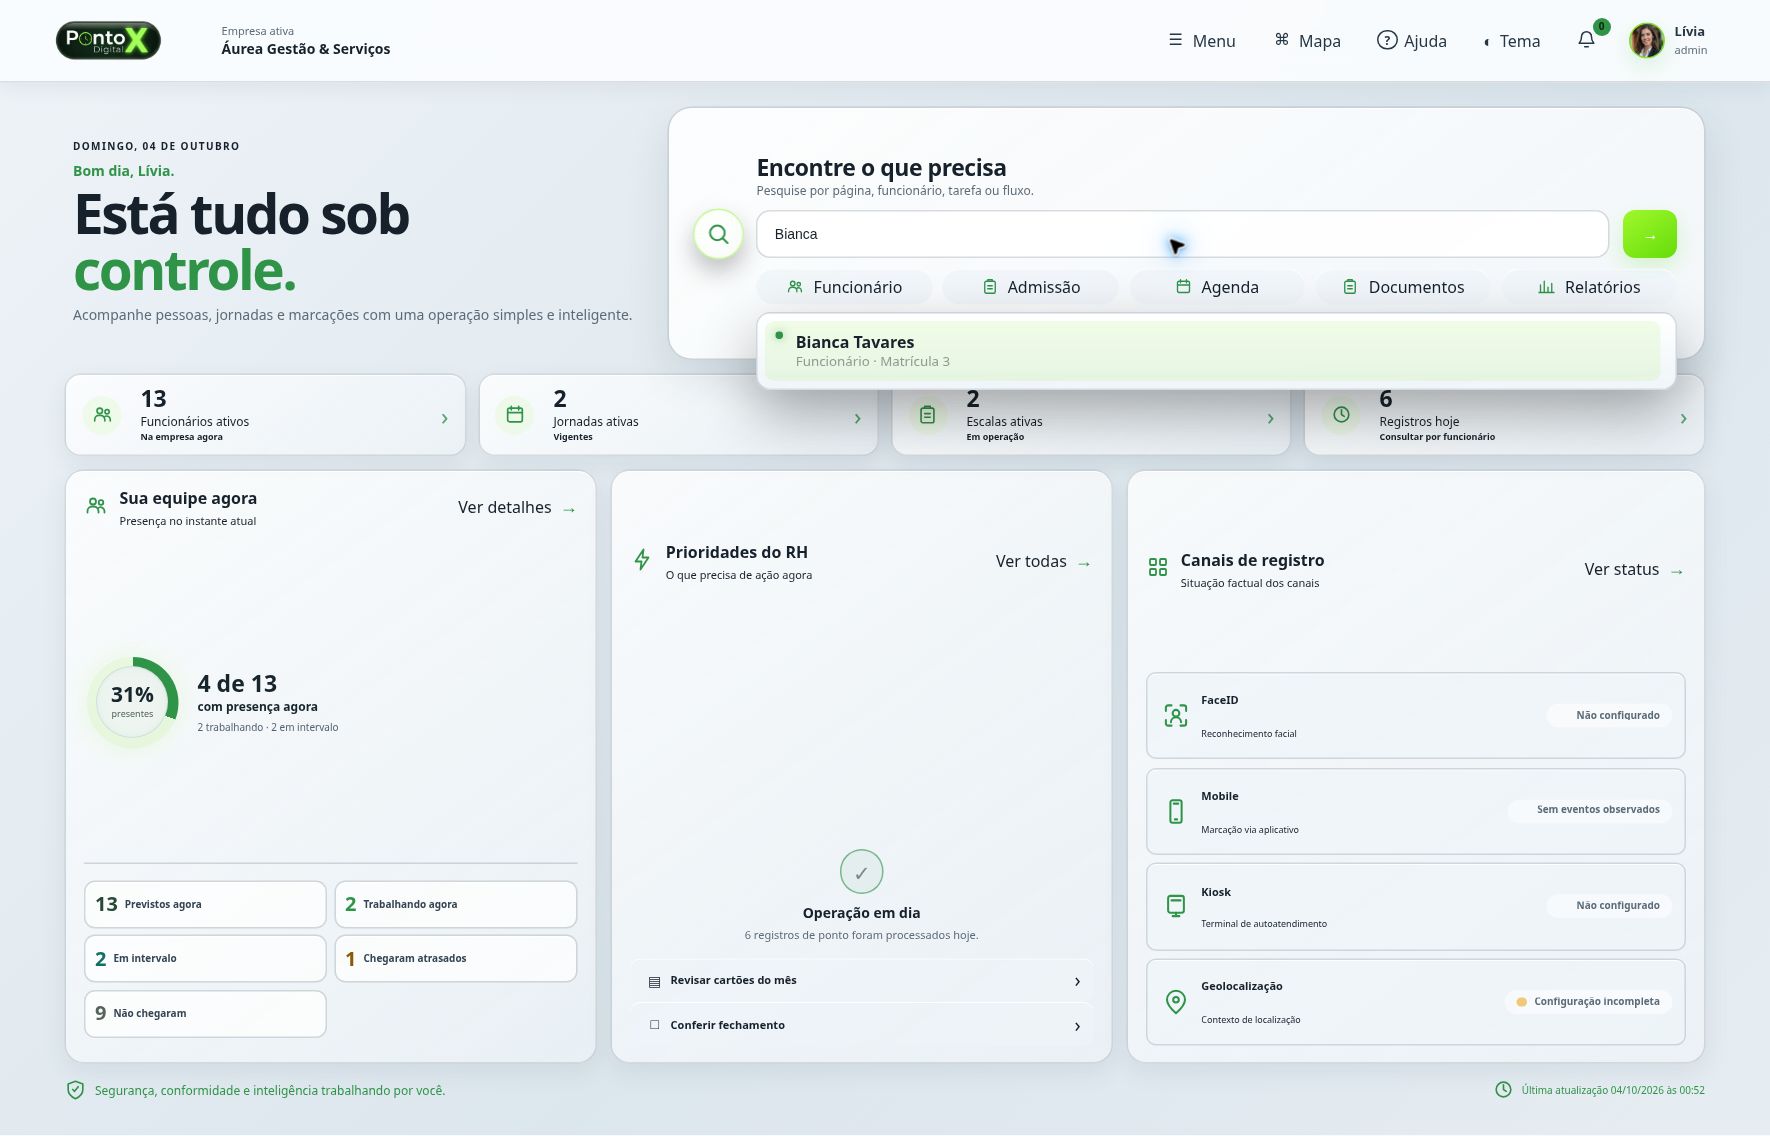Open Ver status link
Screen dimensions: 1770x1136
[1634, 570]
